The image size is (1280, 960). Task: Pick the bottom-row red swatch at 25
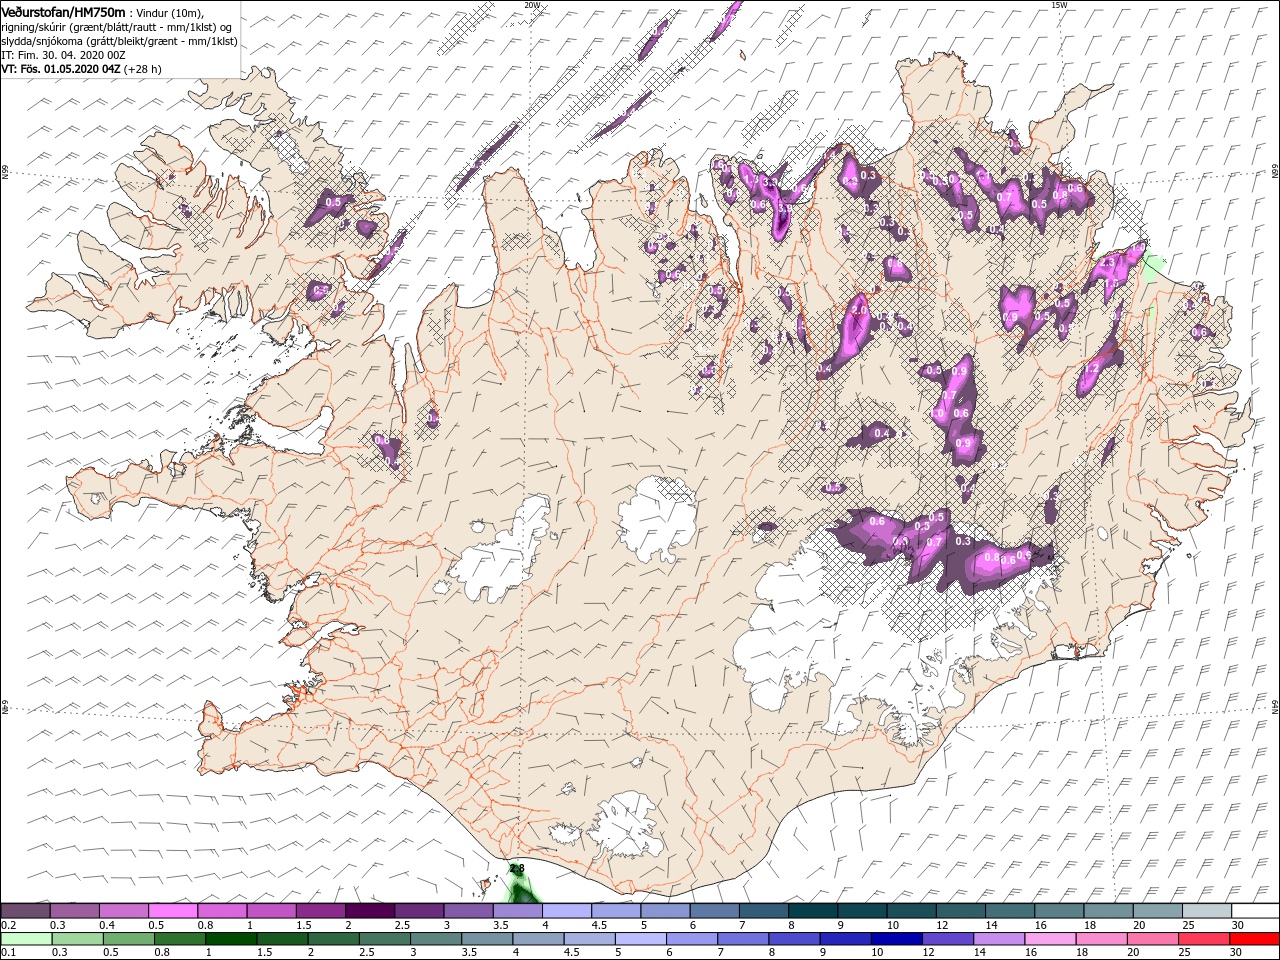tap(1202, 939)
